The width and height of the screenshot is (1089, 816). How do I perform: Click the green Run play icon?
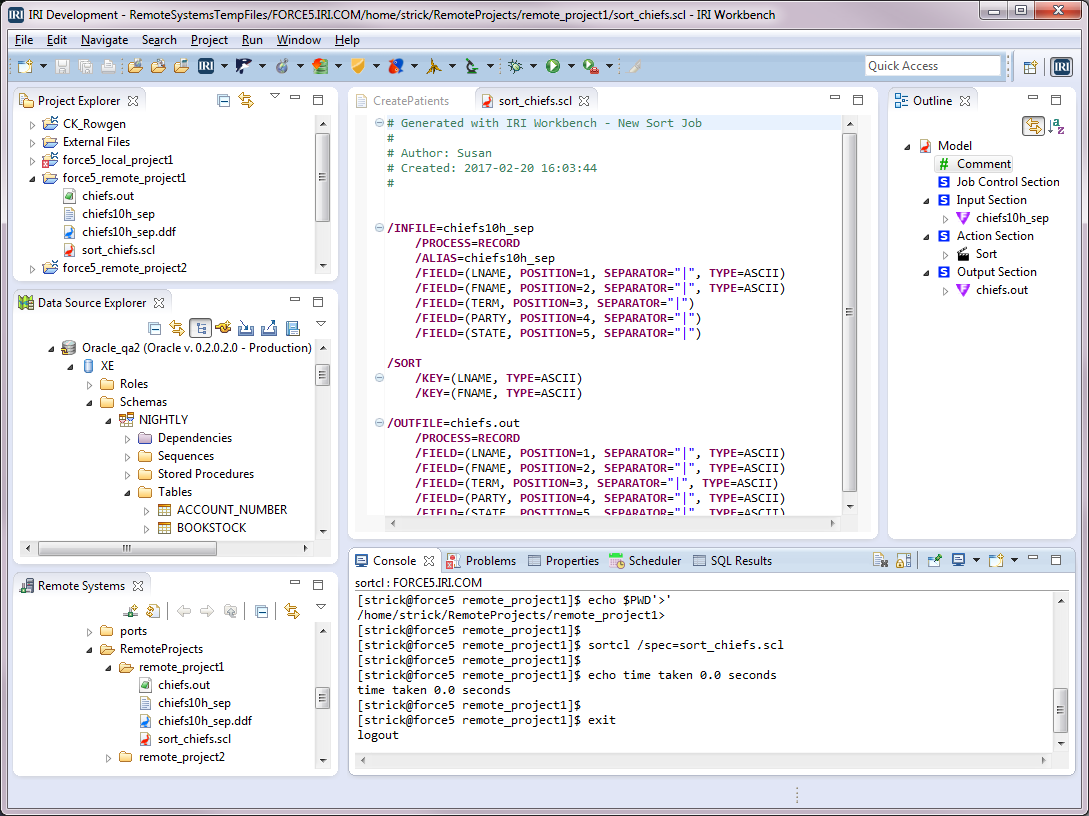pyautogui.click(x=553, y=67)
